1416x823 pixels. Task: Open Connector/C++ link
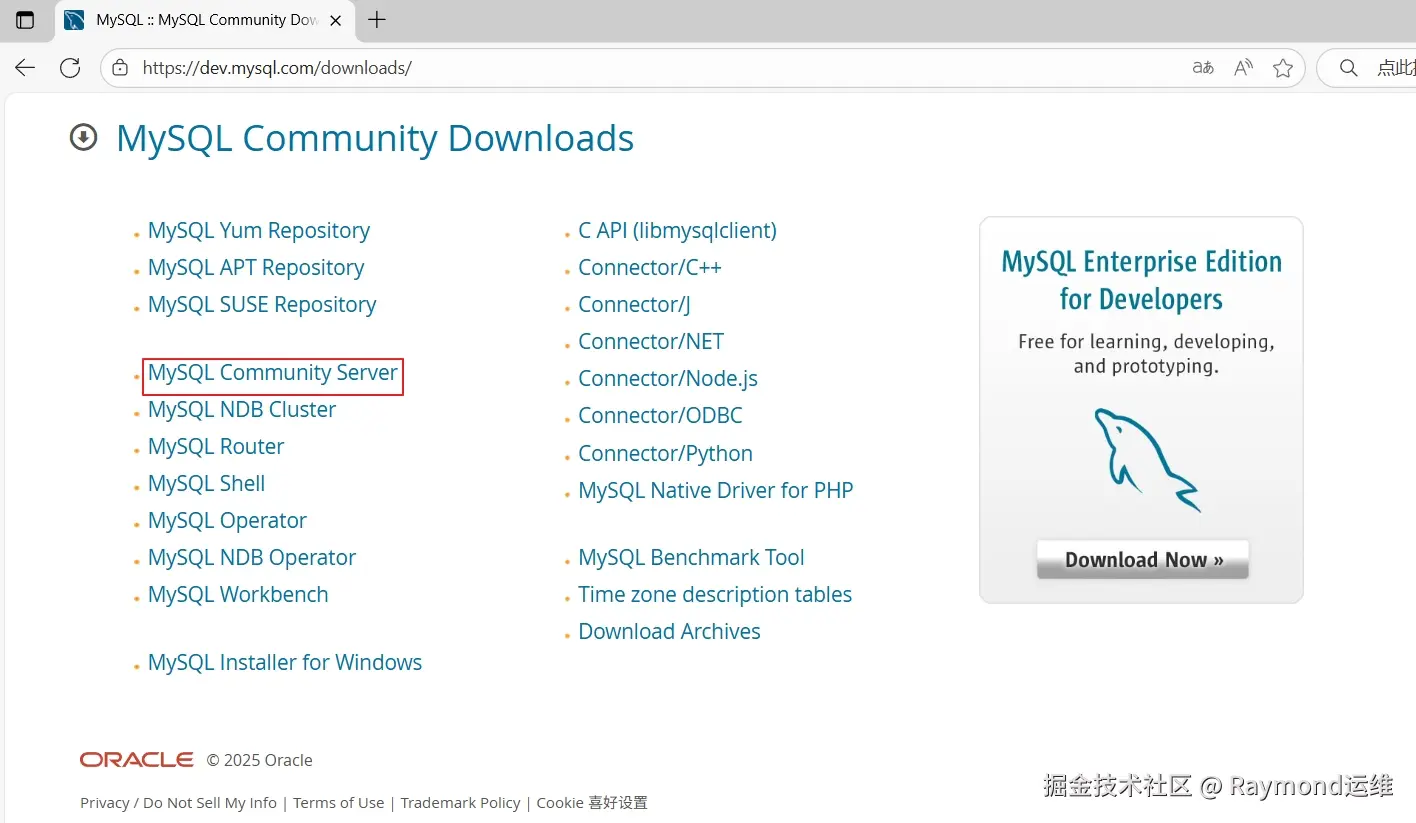pyautogui.click(x=650, y=267)
